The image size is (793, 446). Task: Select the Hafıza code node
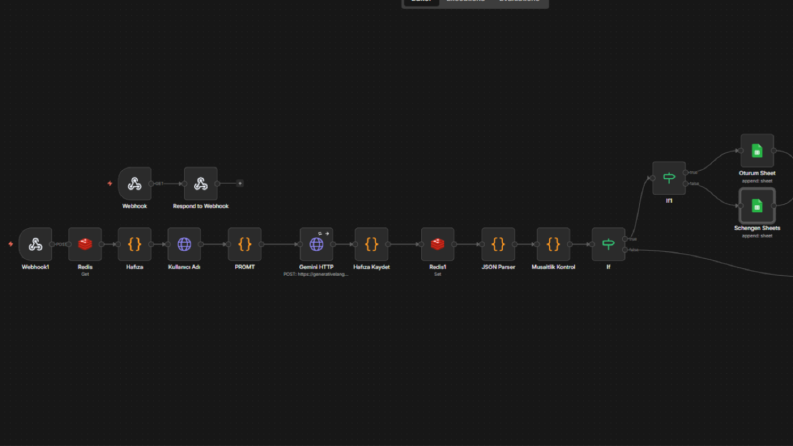pyautogui.click(x=135, y=244)
